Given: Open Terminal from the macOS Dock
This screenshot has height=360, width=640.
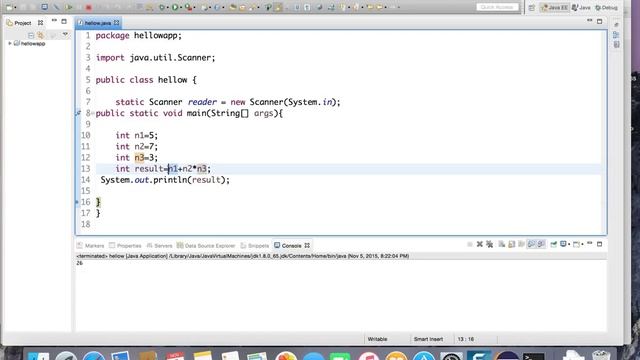Looking at the screenshot, I should [x=534, y=356].
